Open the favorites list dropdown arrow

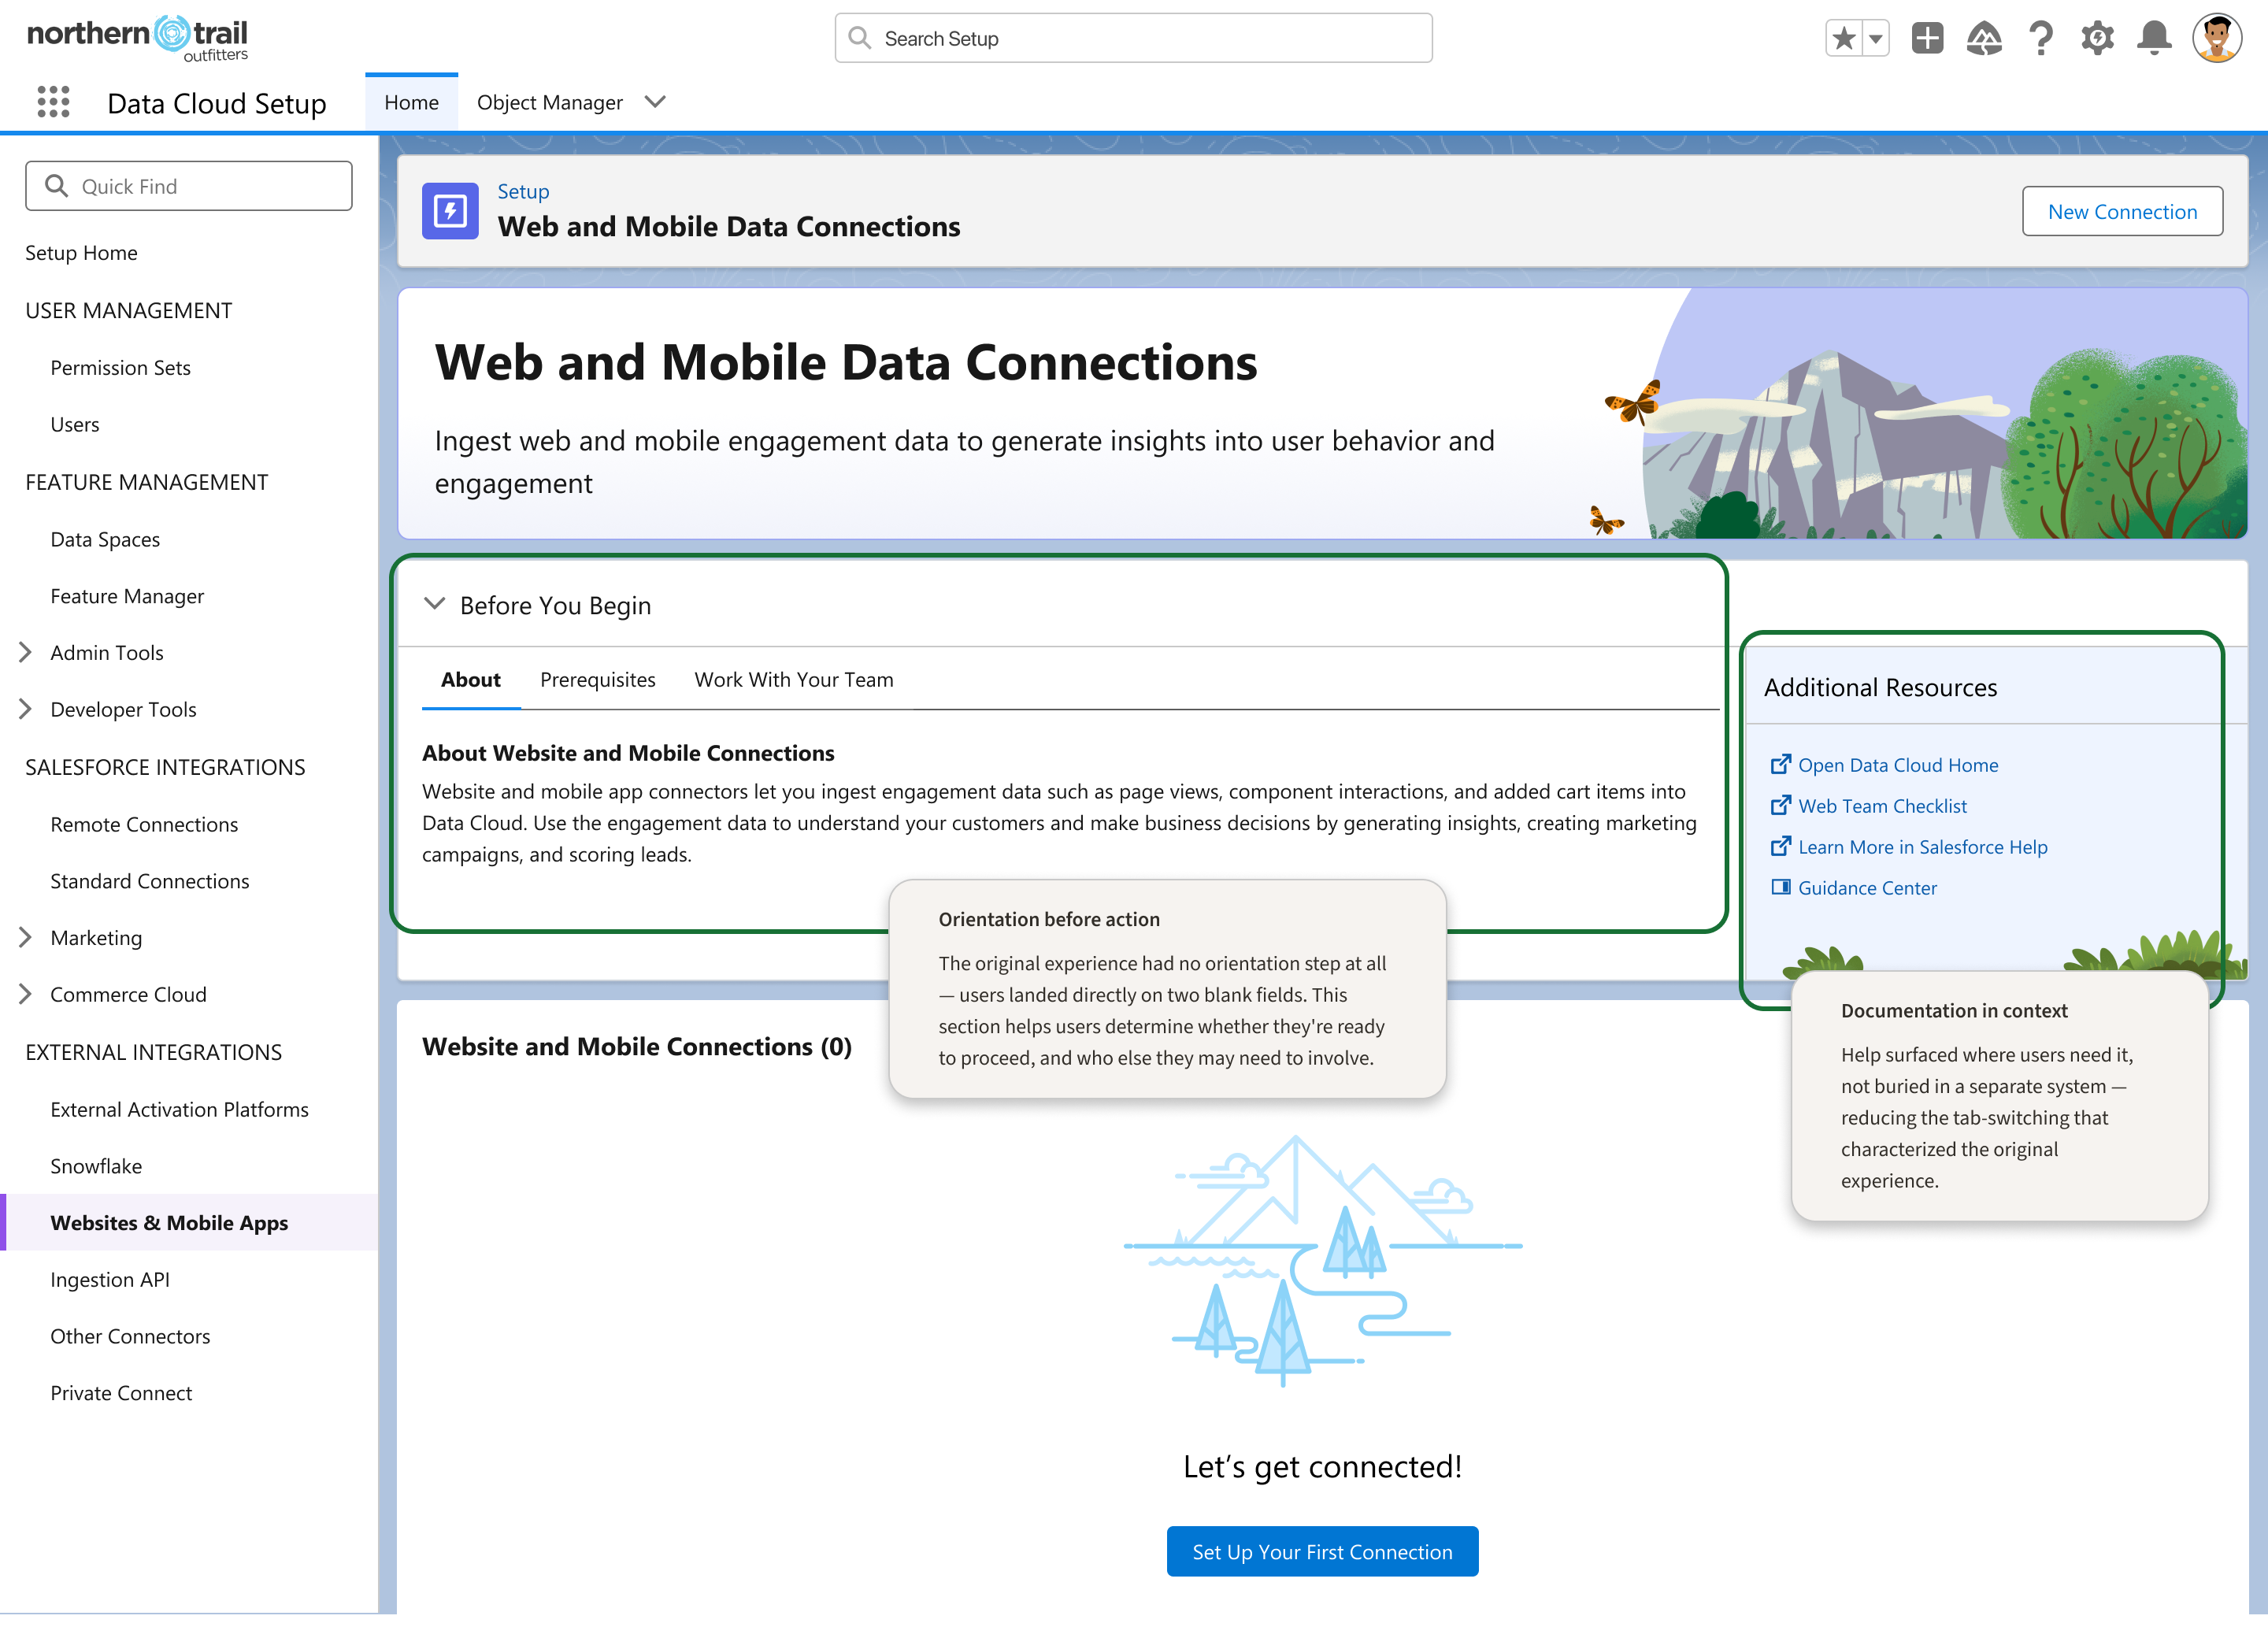(1876, 38)
